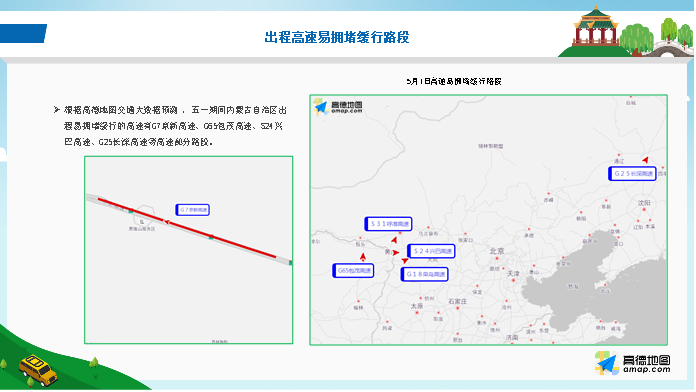Select the G65包茂高速 label box
Screen dimensions: 696x392
[x=353, y=270]
